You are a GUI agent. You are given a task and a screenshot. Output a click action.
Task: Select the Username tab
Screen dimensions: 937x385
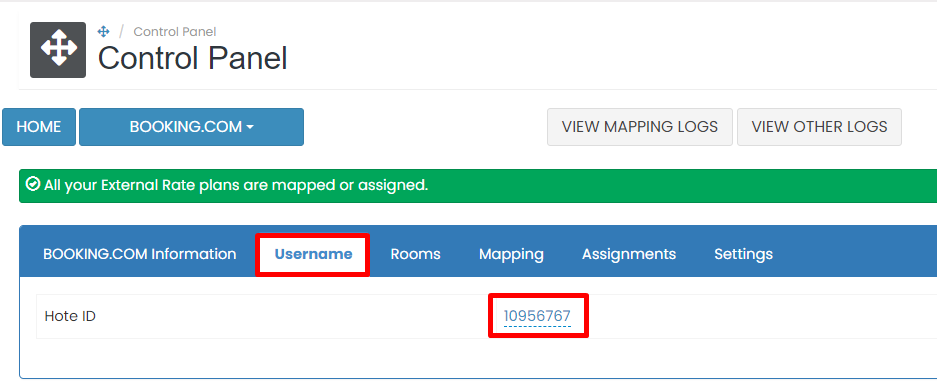[313, 254]
